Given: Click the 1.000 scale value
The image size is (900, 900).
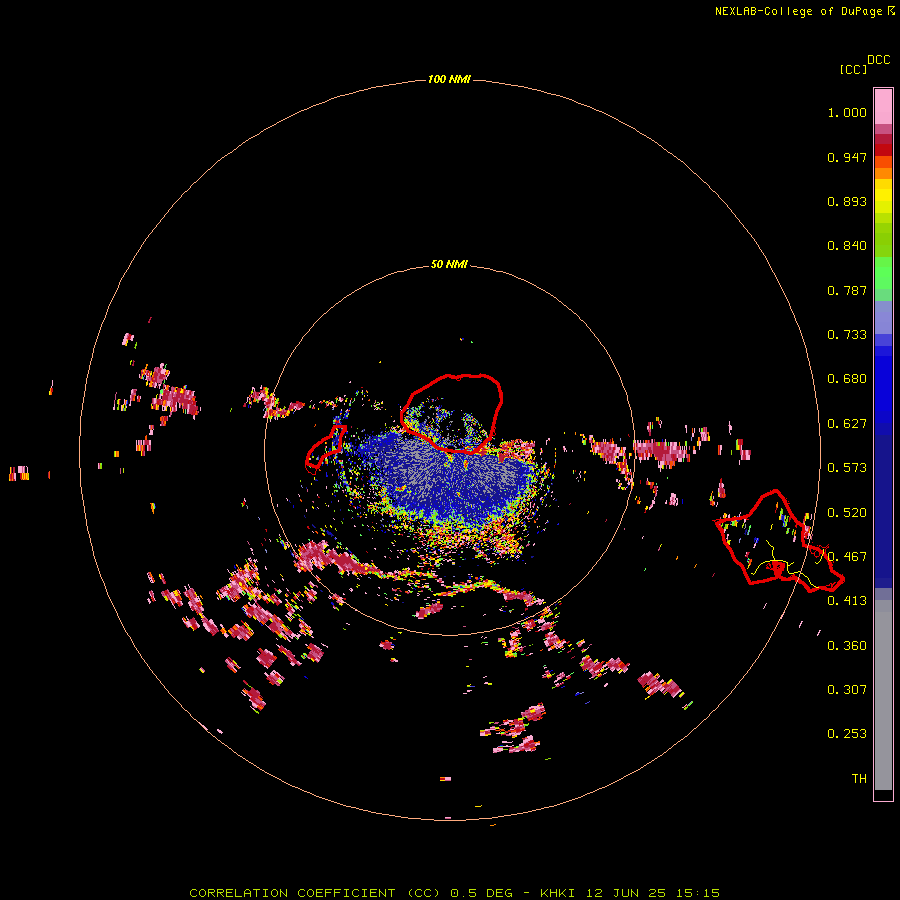Looking at the screenshot, I should point(847,112).
